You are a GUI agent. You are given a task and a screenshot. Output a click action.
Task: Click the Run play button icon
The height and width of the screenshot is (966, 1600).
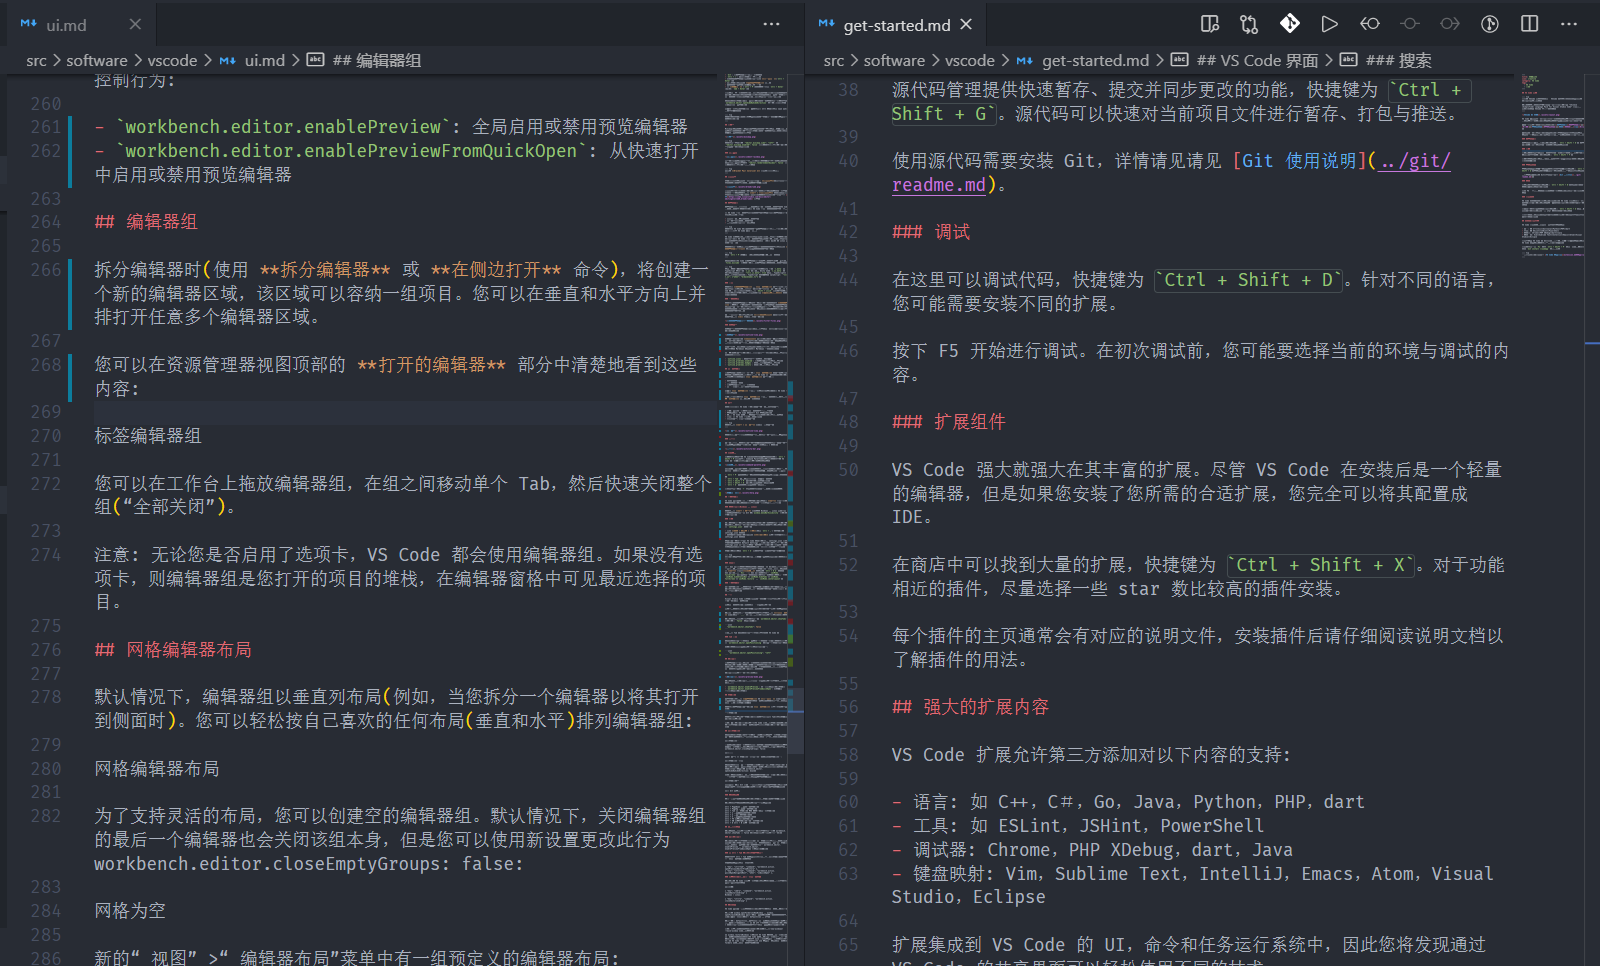[1327, 24]
